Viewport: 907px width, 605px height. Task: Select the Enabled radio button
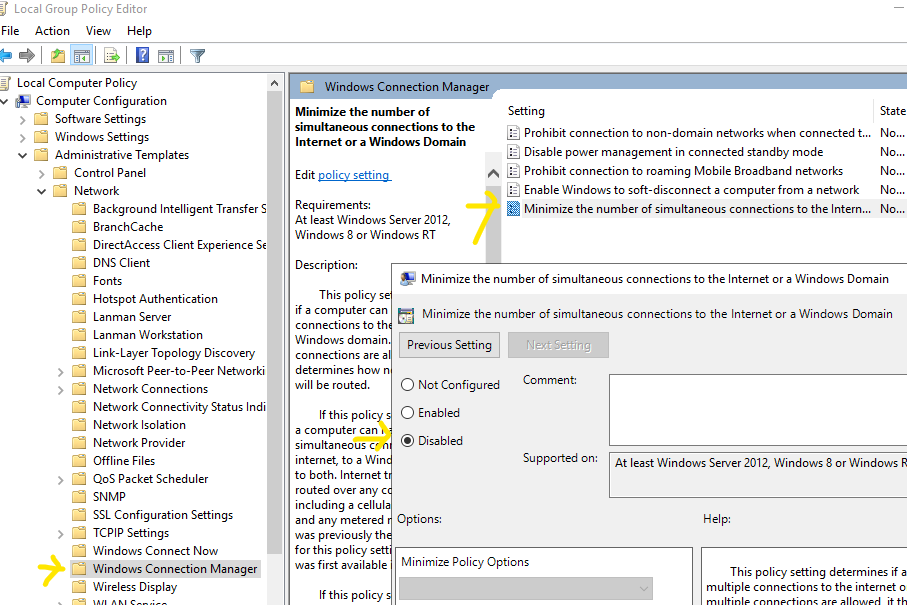point(407,412)
